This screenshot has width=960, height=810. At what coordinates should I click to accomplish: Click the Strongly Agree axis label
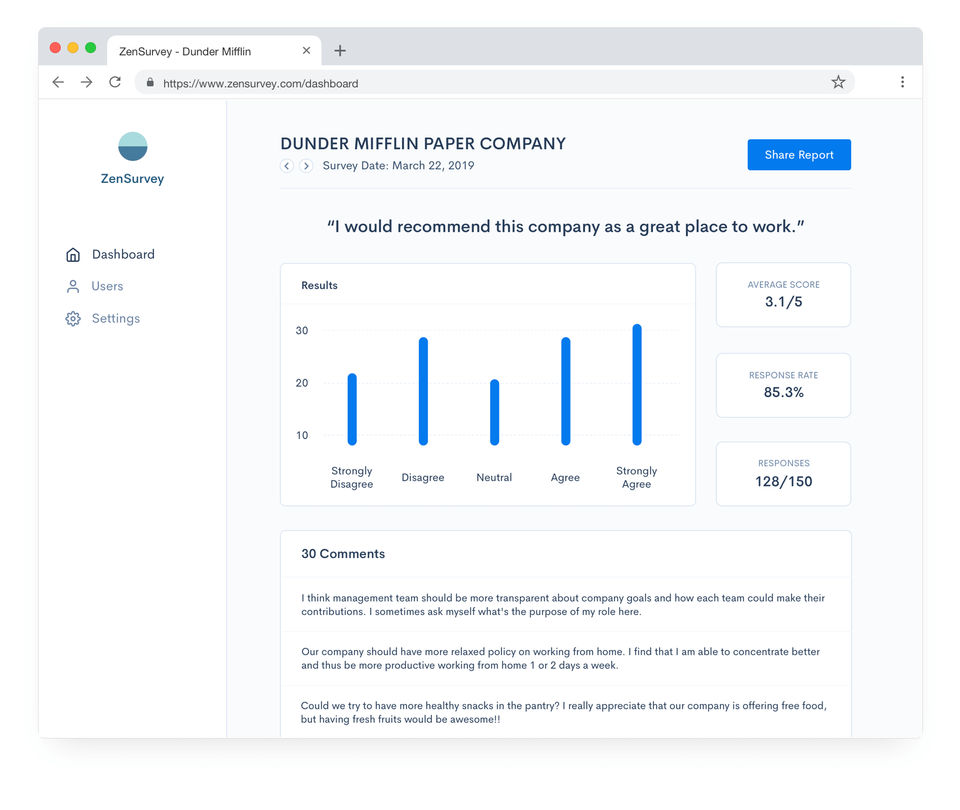637,478
